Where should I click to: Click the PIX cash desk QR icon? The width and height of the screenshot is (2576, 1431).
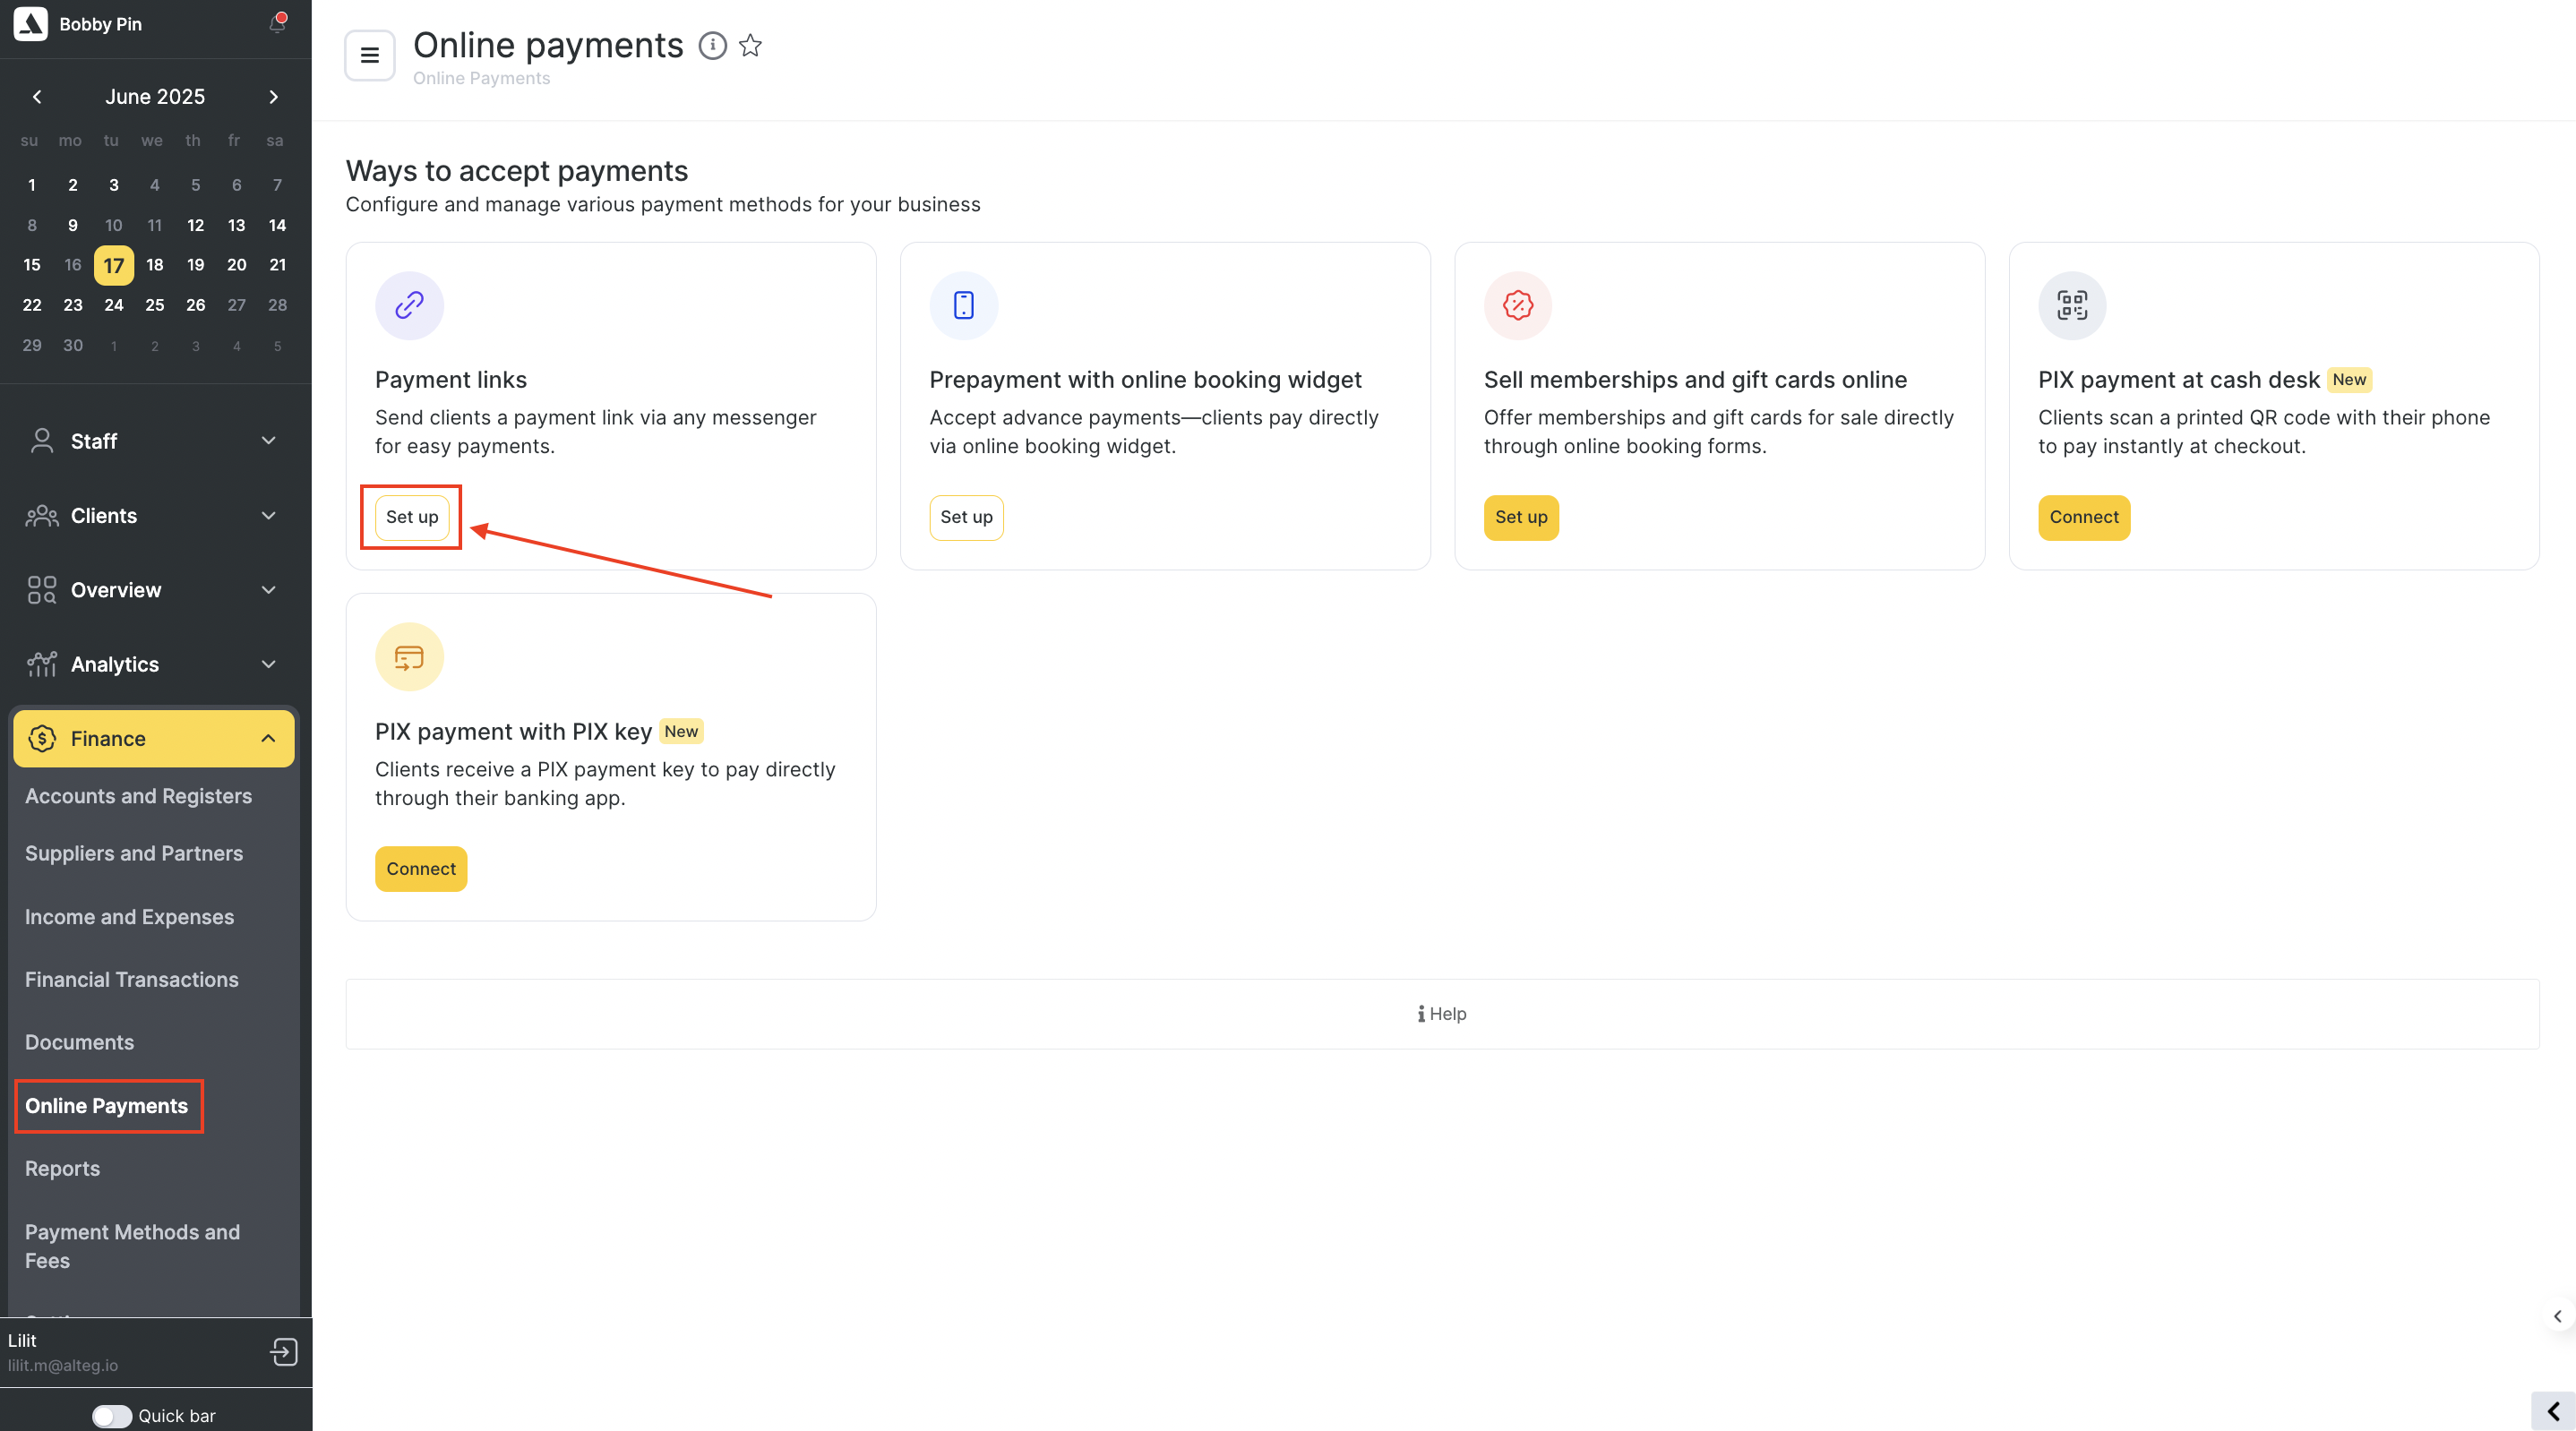coord(2072,305)
